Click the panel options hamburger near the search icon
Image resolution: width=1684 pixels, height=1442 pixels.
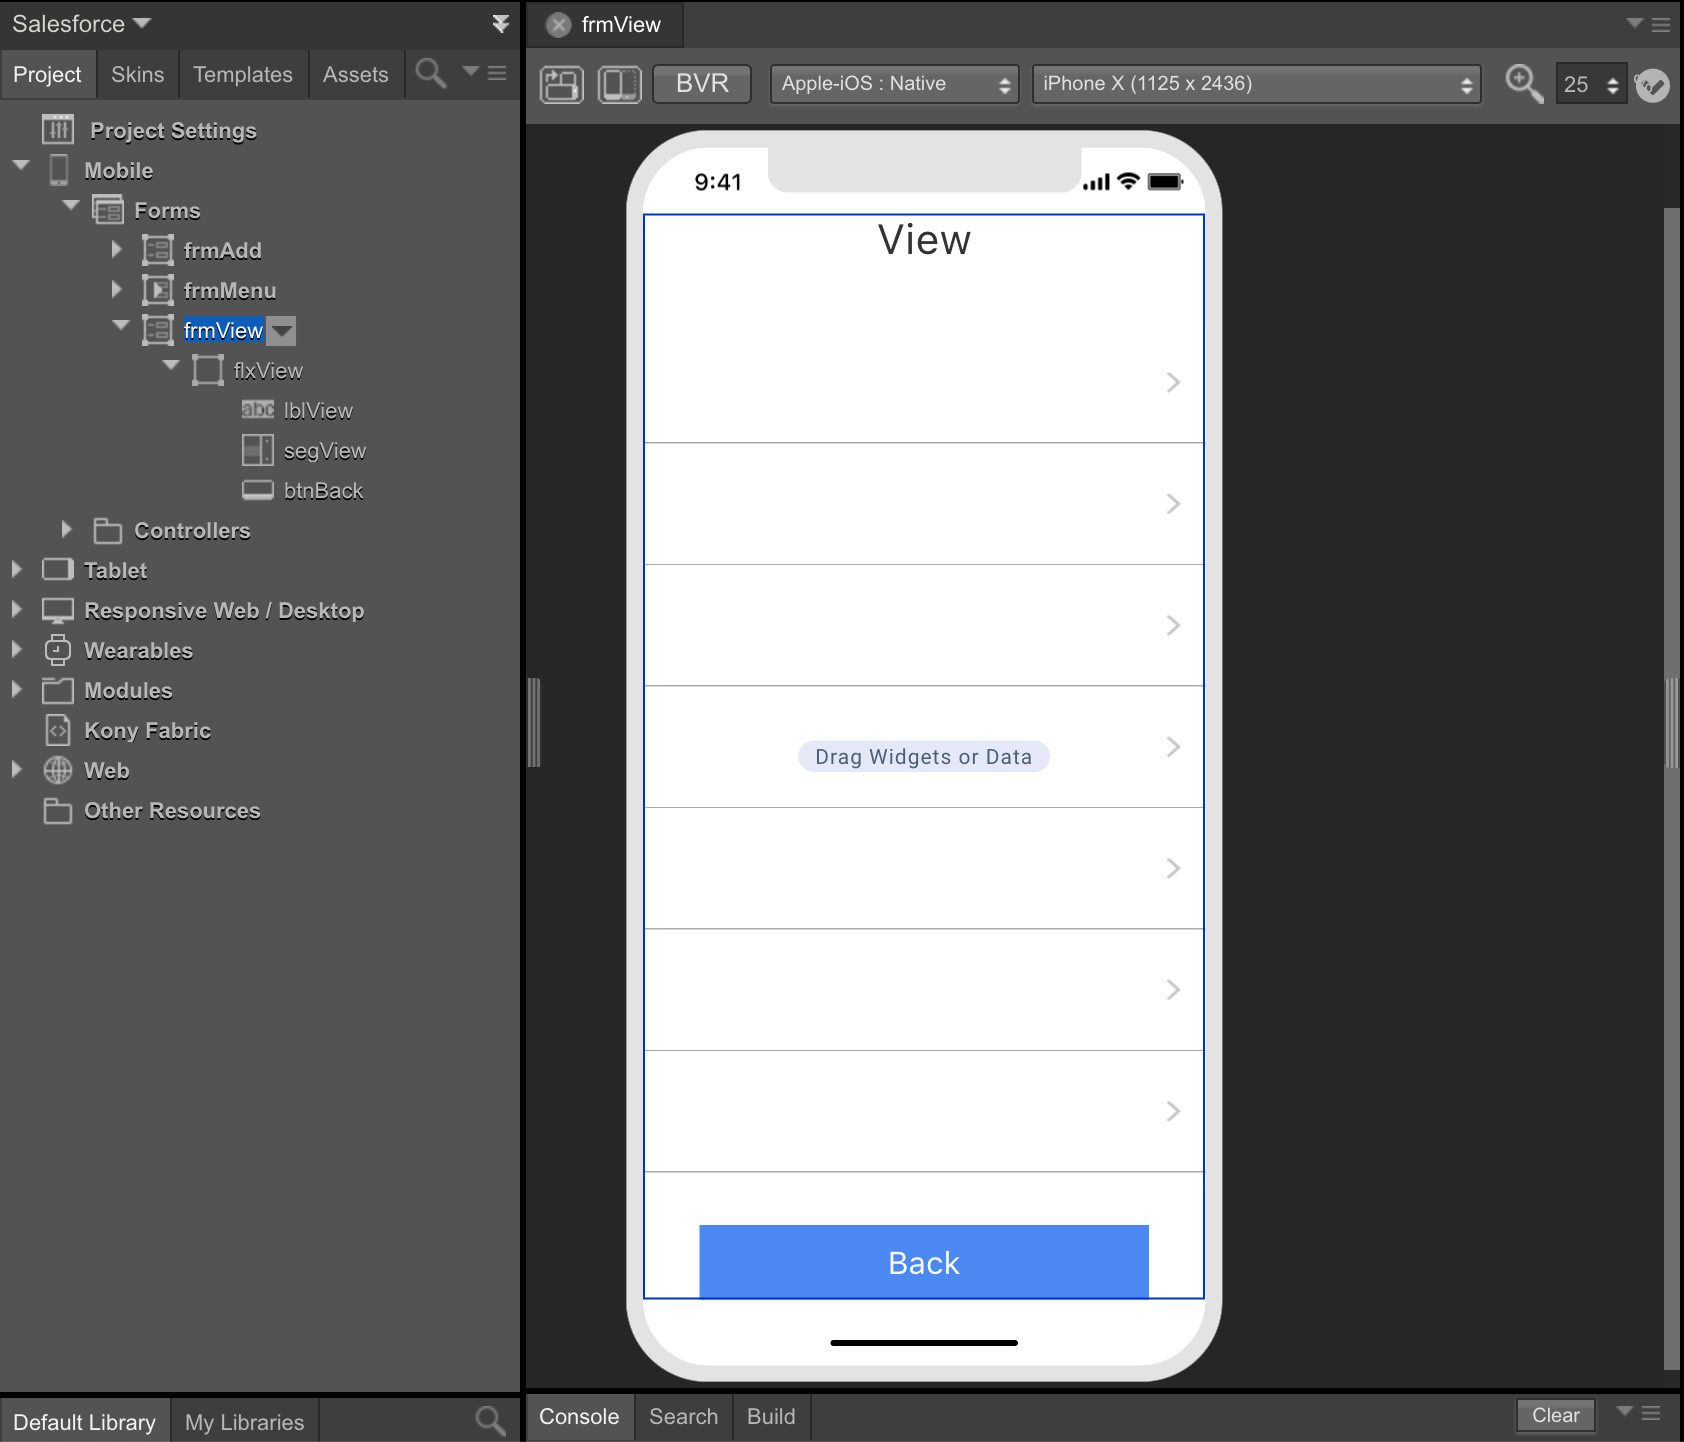pos(495,73)
